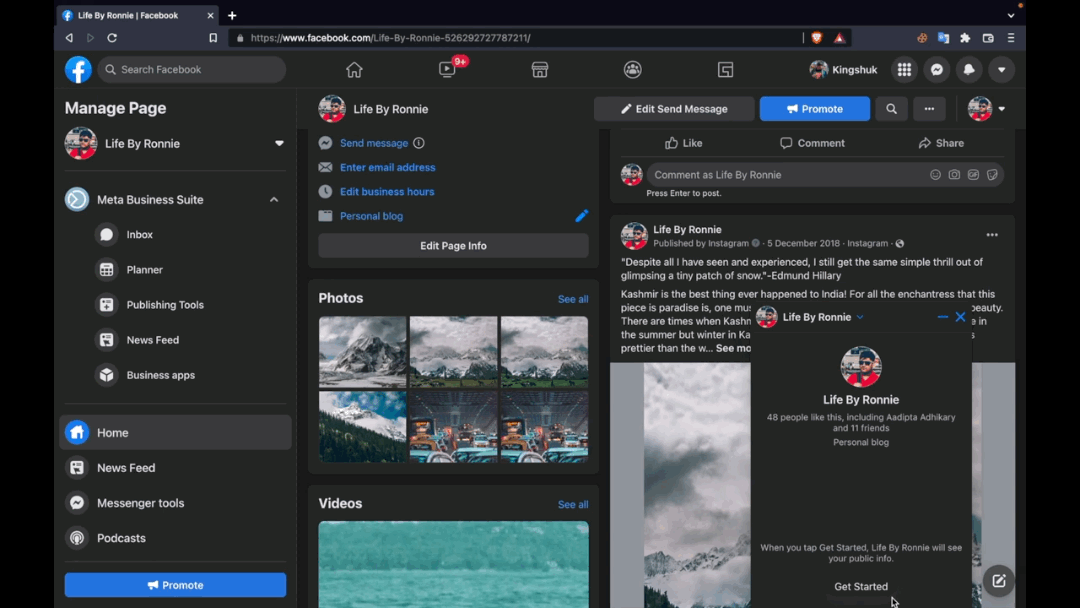Click the Promote button in page header
Screen dimensions: 1080x608
pyautogui.click(x=815, y=109)
